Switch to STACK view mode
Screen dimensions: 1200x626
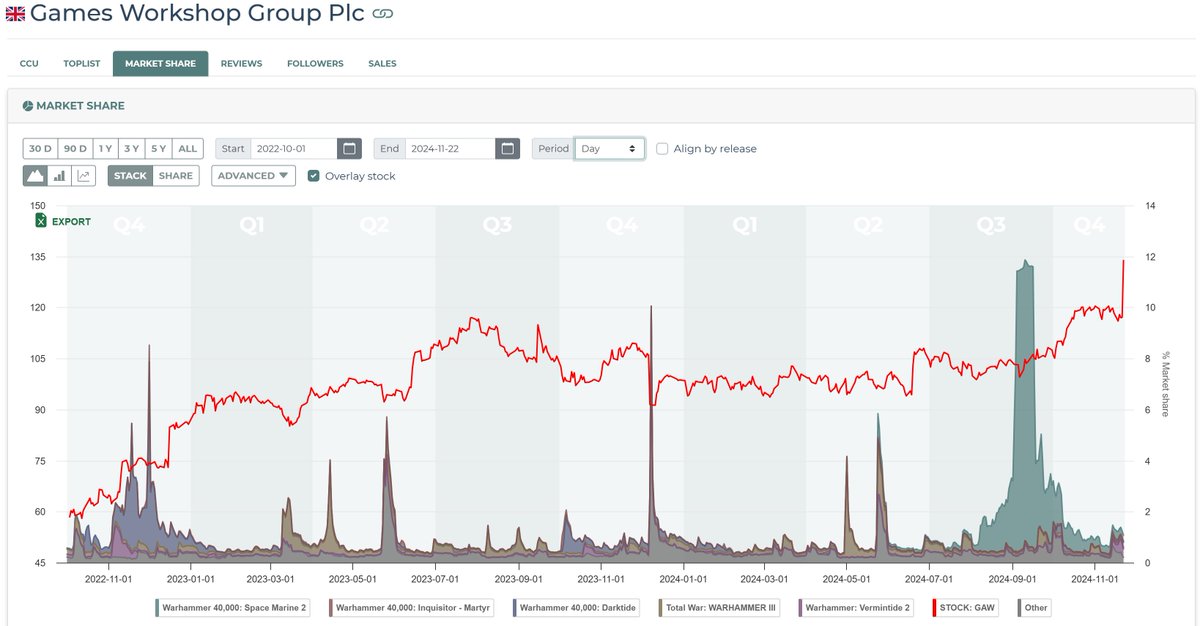pos(130,176)
